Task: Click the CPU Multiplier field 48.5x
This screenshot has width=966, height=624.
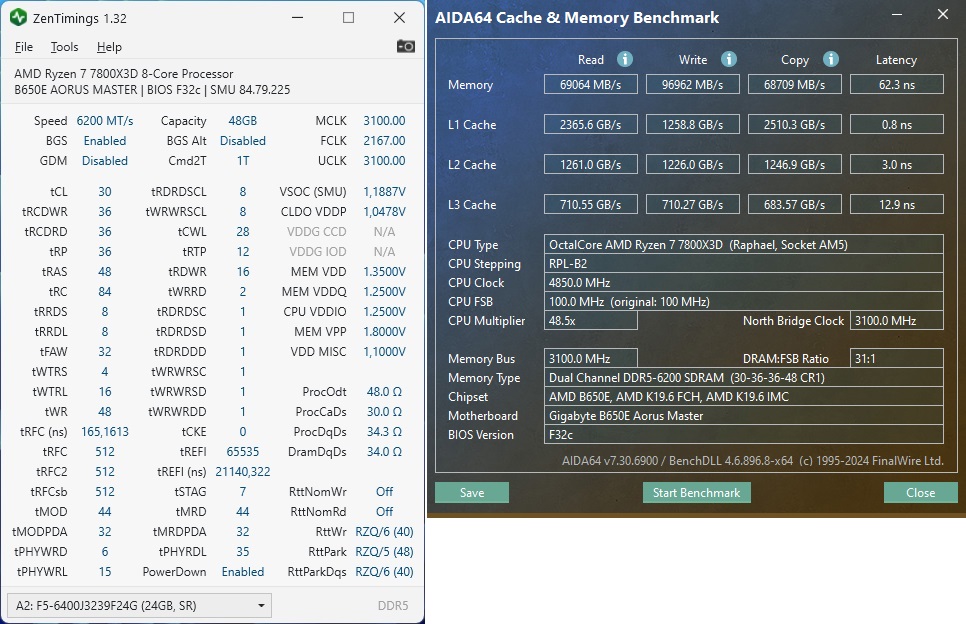Action: coord(590,321)
